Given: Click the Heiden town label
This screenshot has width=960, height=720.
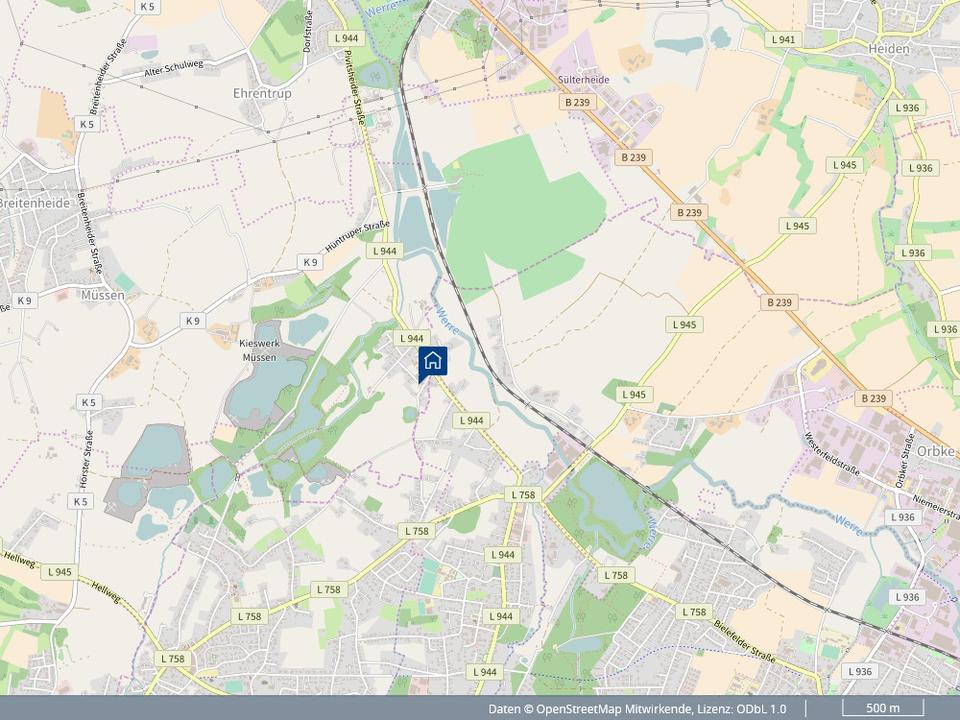Looking at the screenshot, I should click(889, 48).
